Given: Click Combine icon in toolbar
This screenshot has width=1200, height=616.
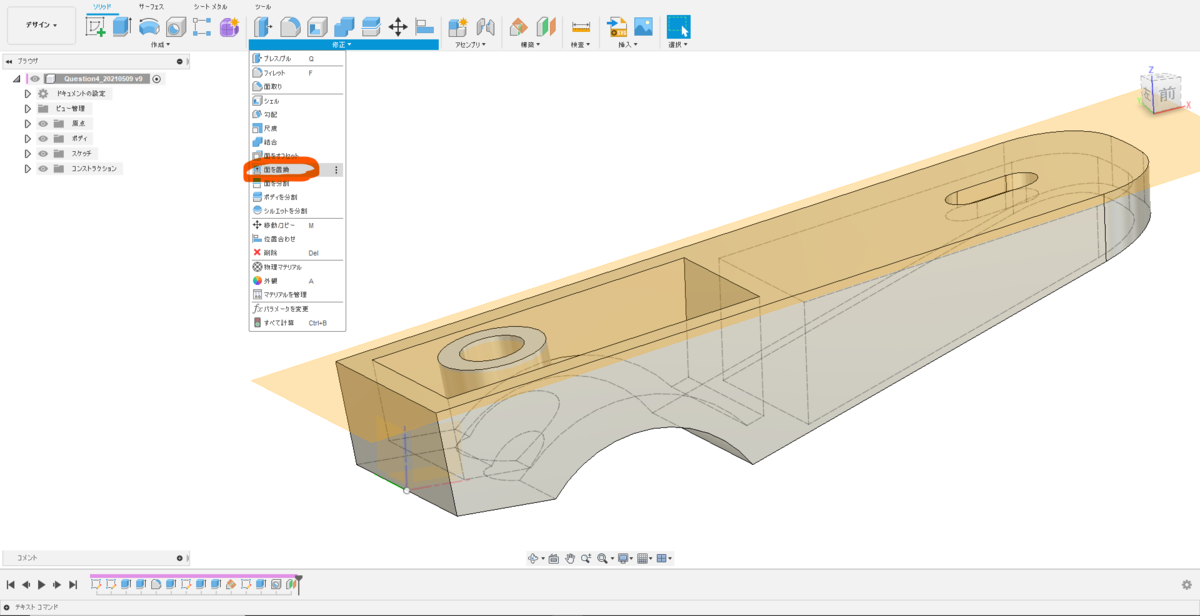Looking at the screenshot, I should tap(344, 27).
